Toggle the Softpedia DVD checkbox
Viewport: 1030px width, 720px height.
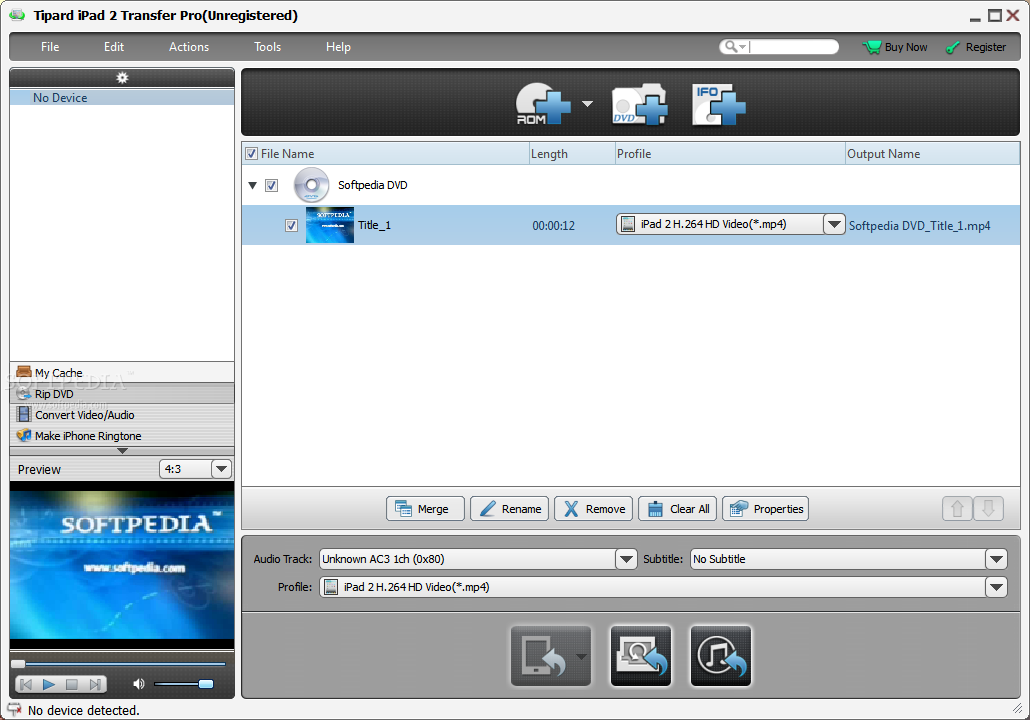click(272, 186)
